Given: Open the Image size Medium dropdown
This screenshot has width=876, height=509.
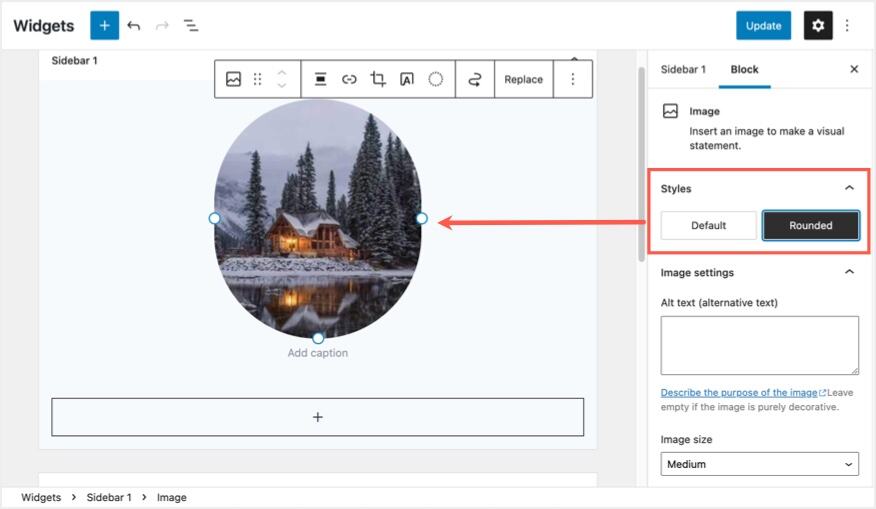Looking at the screenshot, I should click(759, 464).
